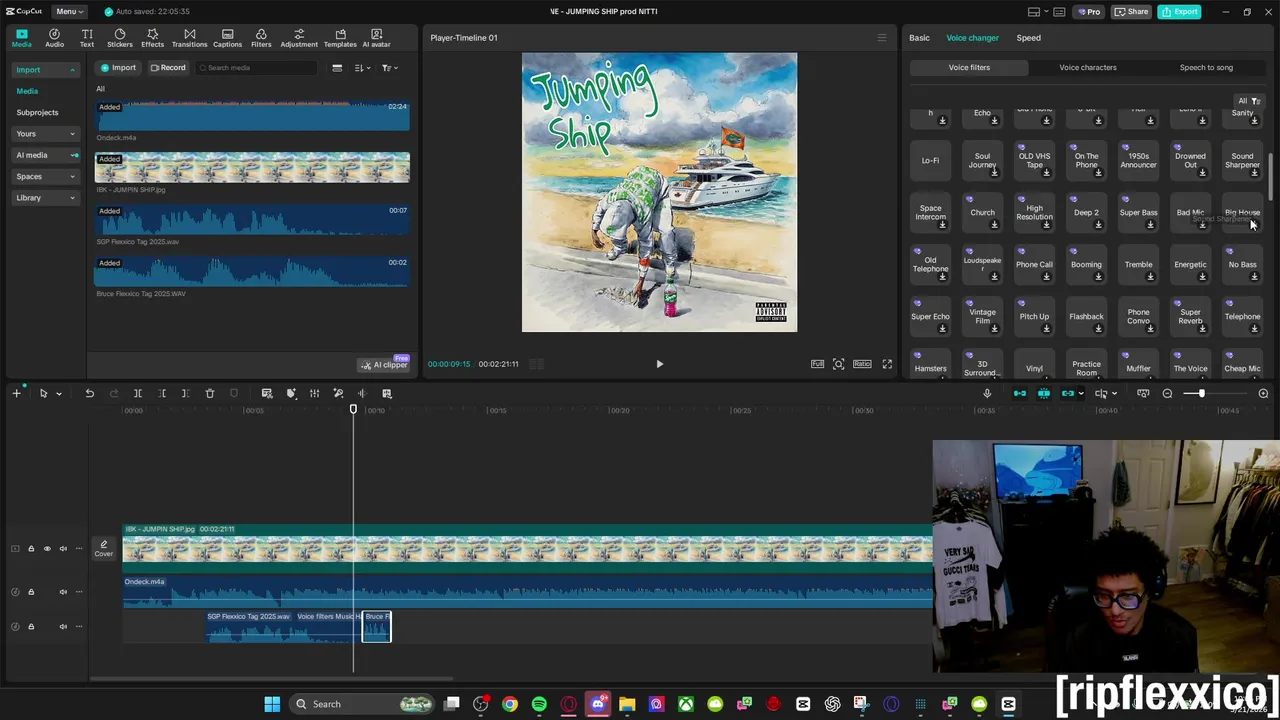Open the Audio panel icon
Screen dimensions: 1280x720
(54, 38)
